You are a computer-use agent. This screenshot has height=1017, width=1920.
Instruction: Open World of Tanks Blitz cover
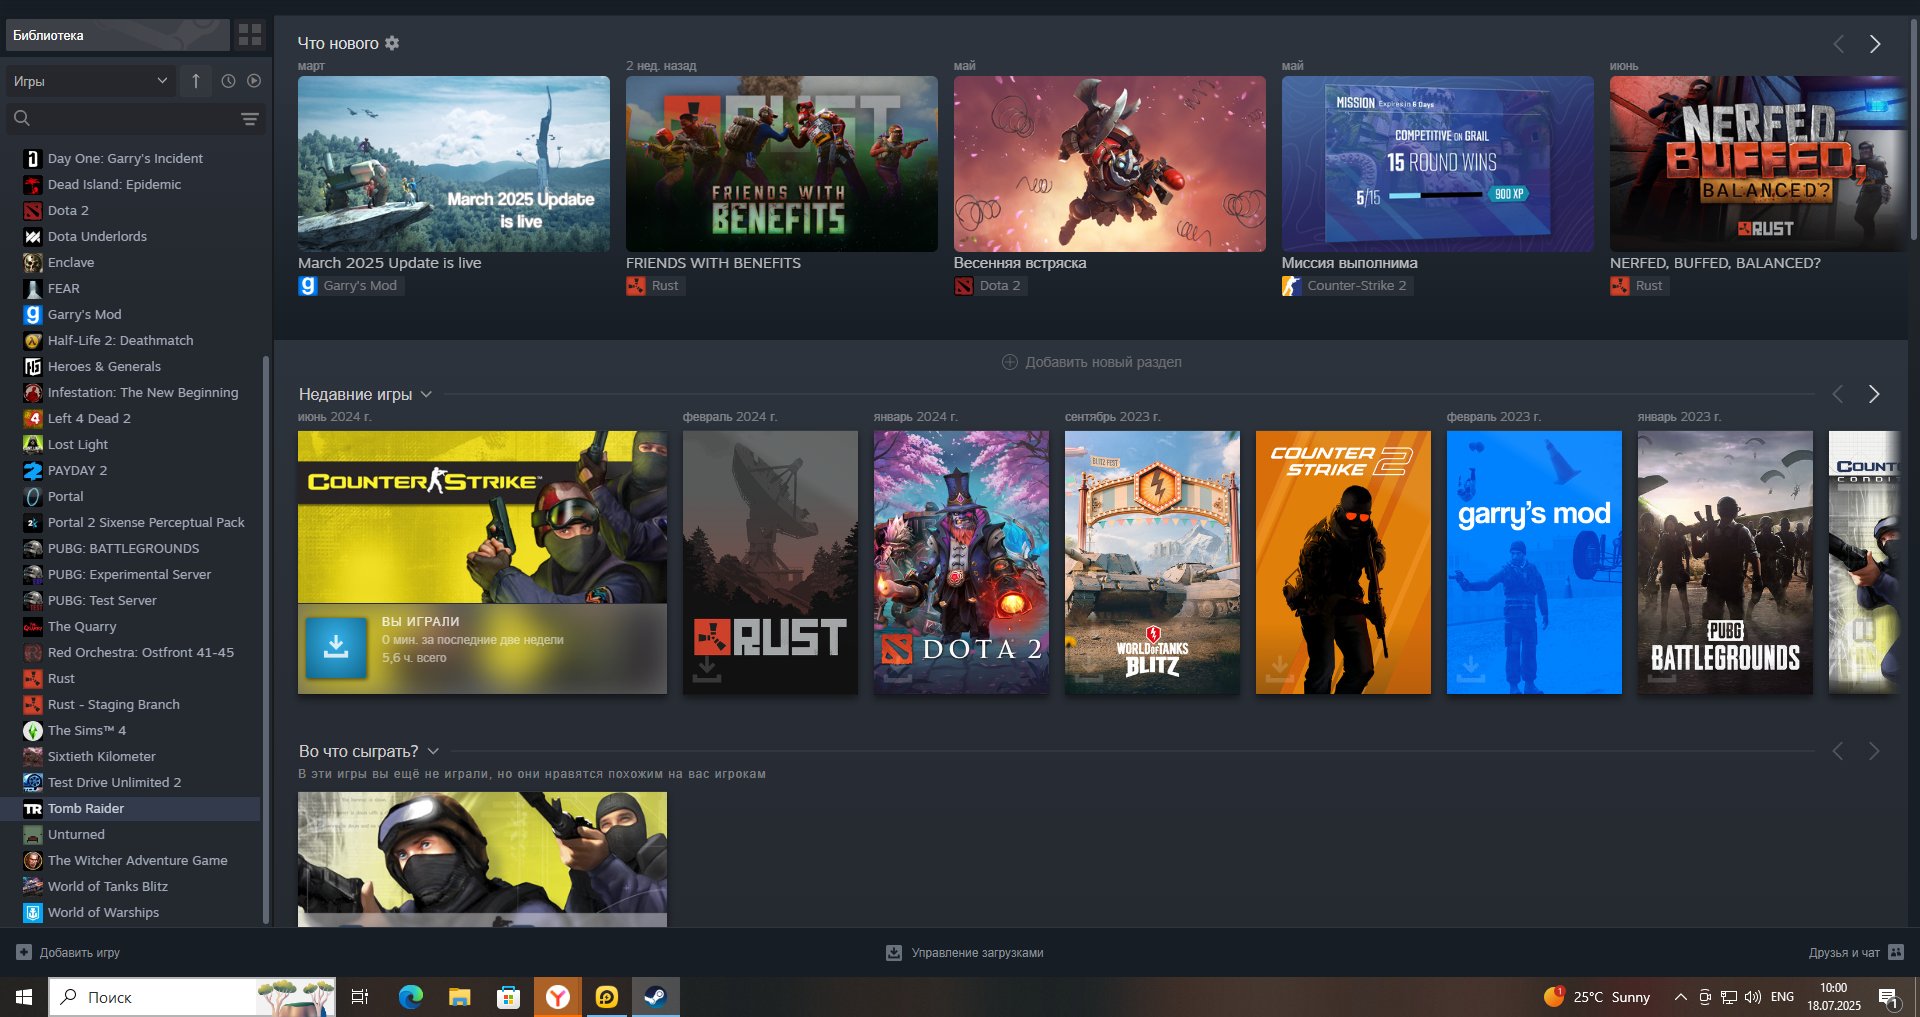click(1152, 562)
